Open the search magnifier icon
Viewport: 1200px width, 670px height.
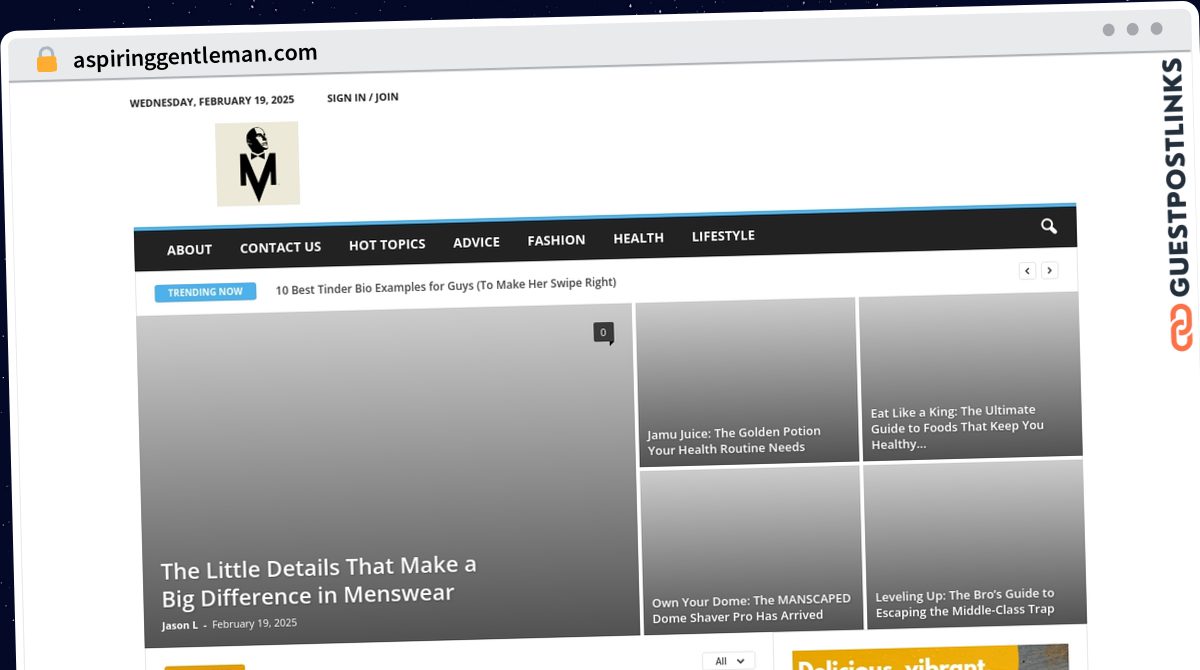coord(1048,226)
